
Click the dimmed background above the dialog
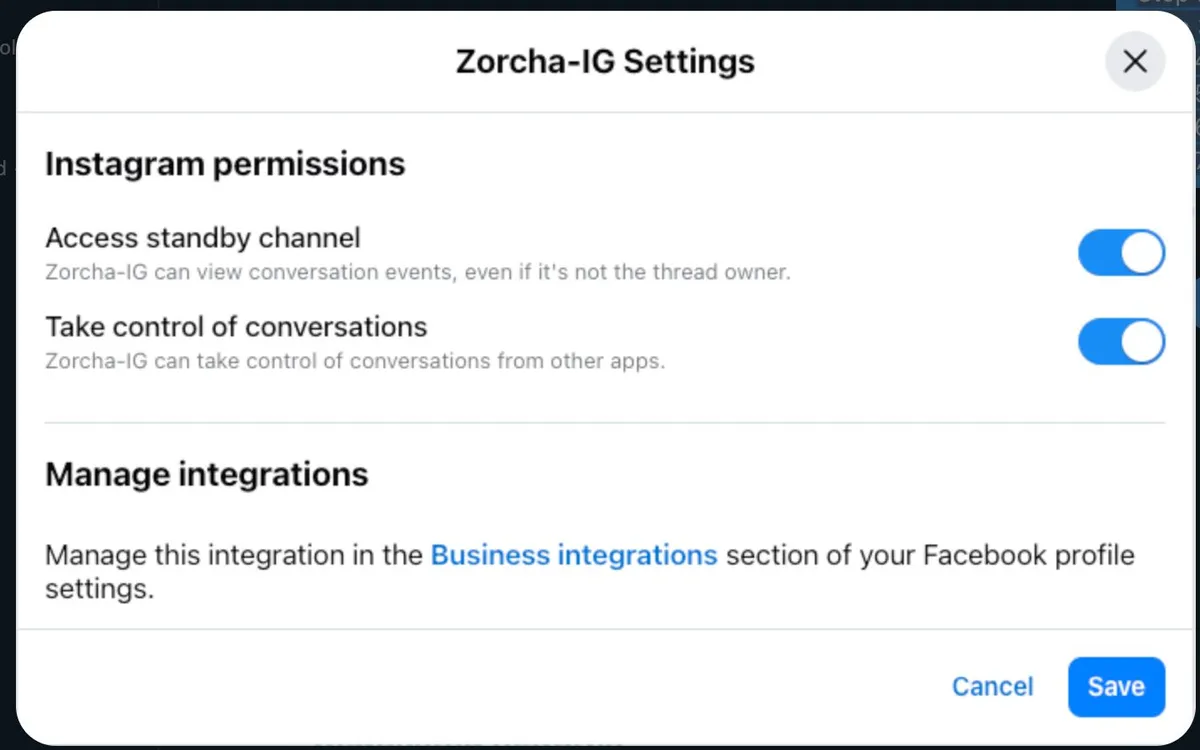pos(600,5)
